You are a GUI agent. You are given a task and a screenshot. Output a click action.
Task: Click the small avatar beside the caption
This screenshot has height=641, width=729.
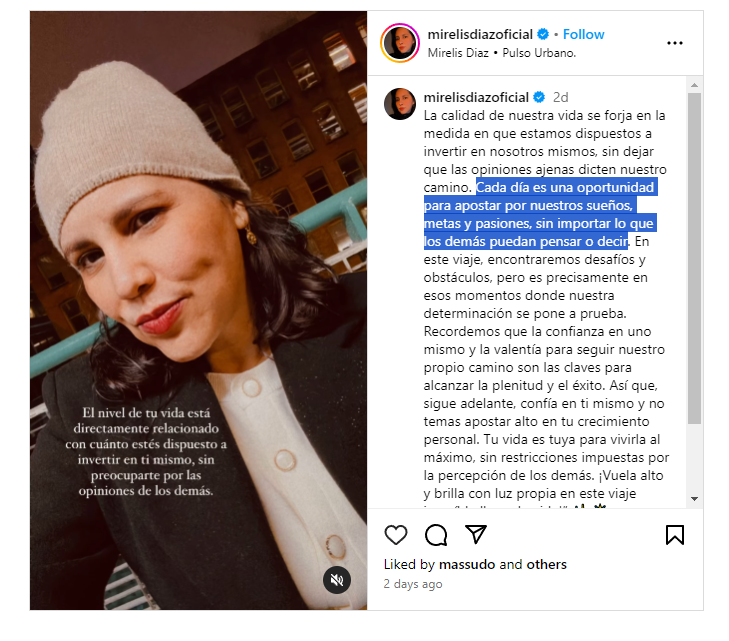pyautogui.click(x=400, y=104)
